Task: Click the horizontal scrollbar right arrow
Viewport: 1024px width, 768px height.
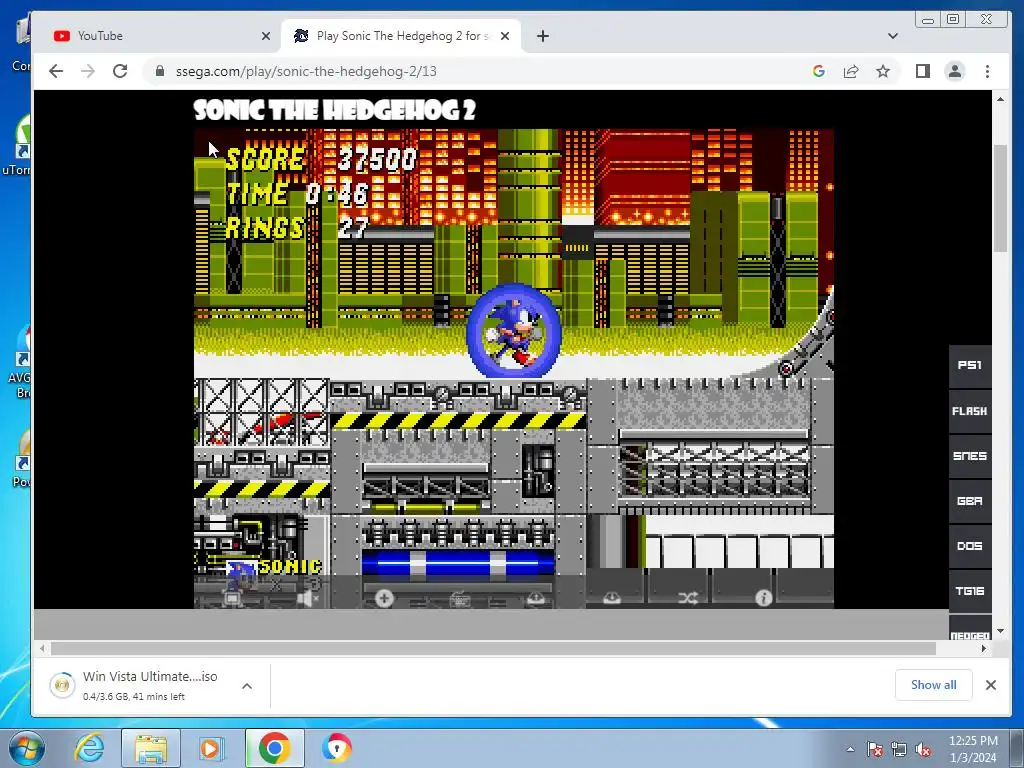Action: tap(984, 648)
